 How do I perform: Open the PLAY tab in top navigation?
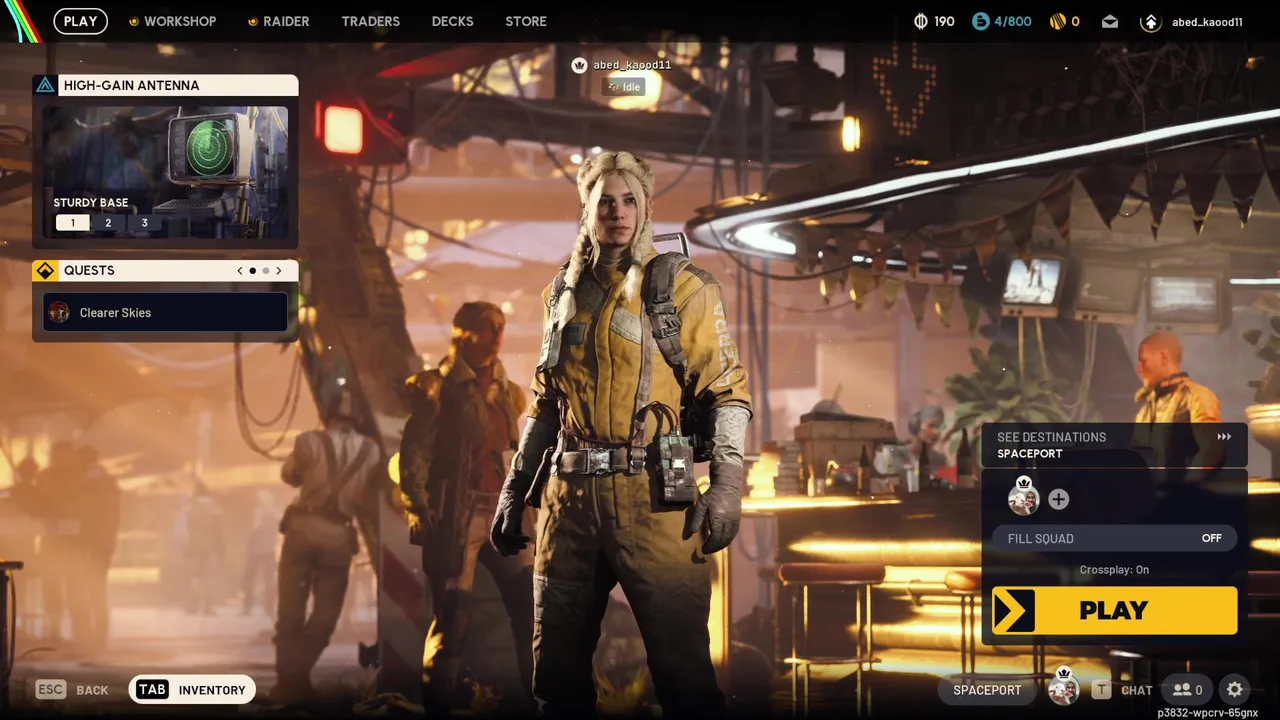[80, 21]
